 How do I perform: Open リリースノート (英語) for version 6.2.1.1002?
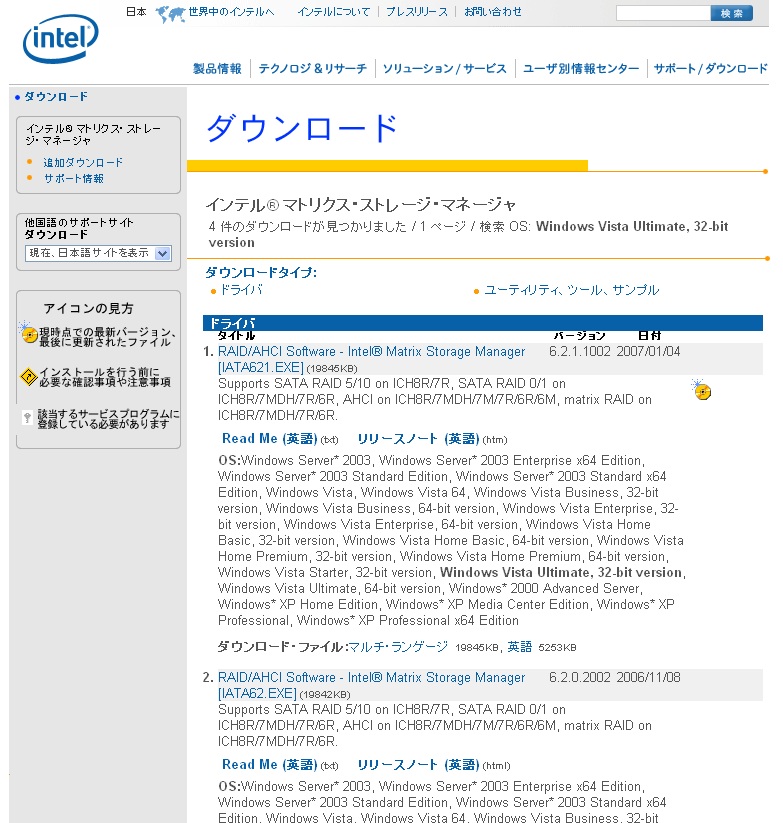[418, 439]
